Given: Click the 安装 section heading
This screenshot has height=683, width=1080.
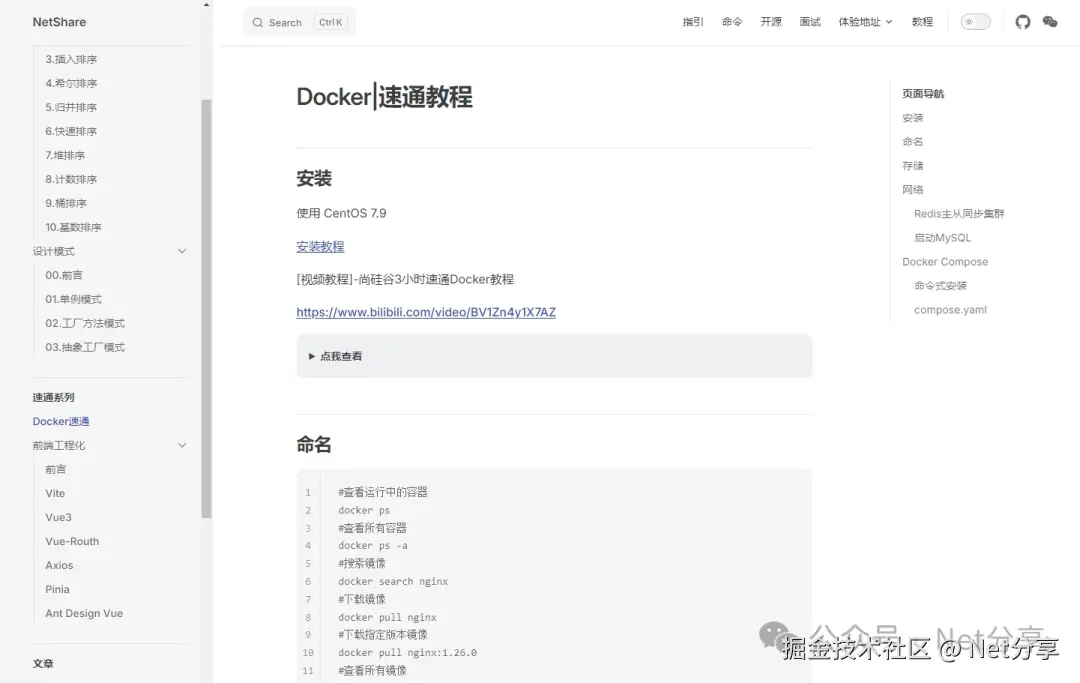Looking at the screenshot, I should (x=314, y=179).
